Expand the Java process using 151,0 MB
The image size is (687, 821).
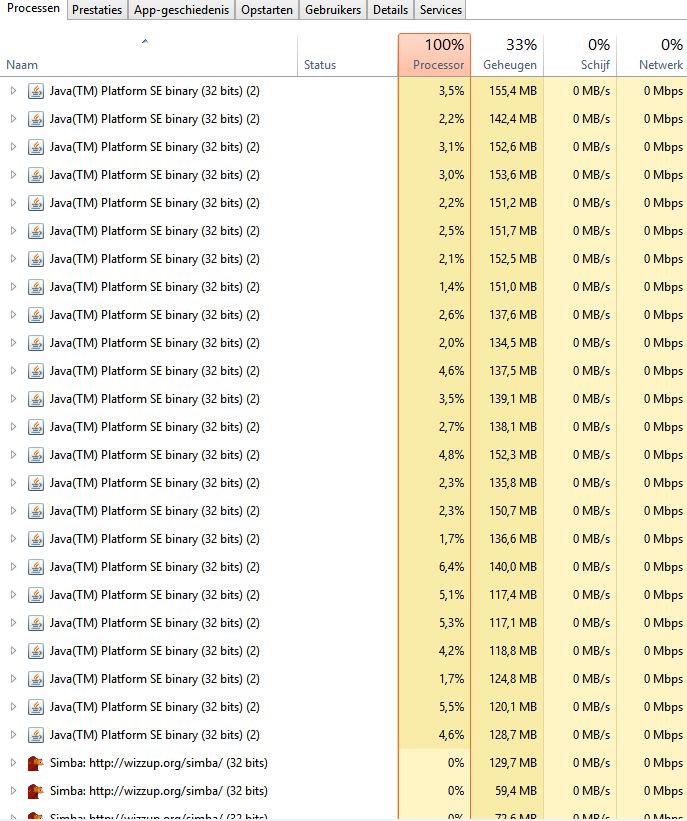pos(14,287)
